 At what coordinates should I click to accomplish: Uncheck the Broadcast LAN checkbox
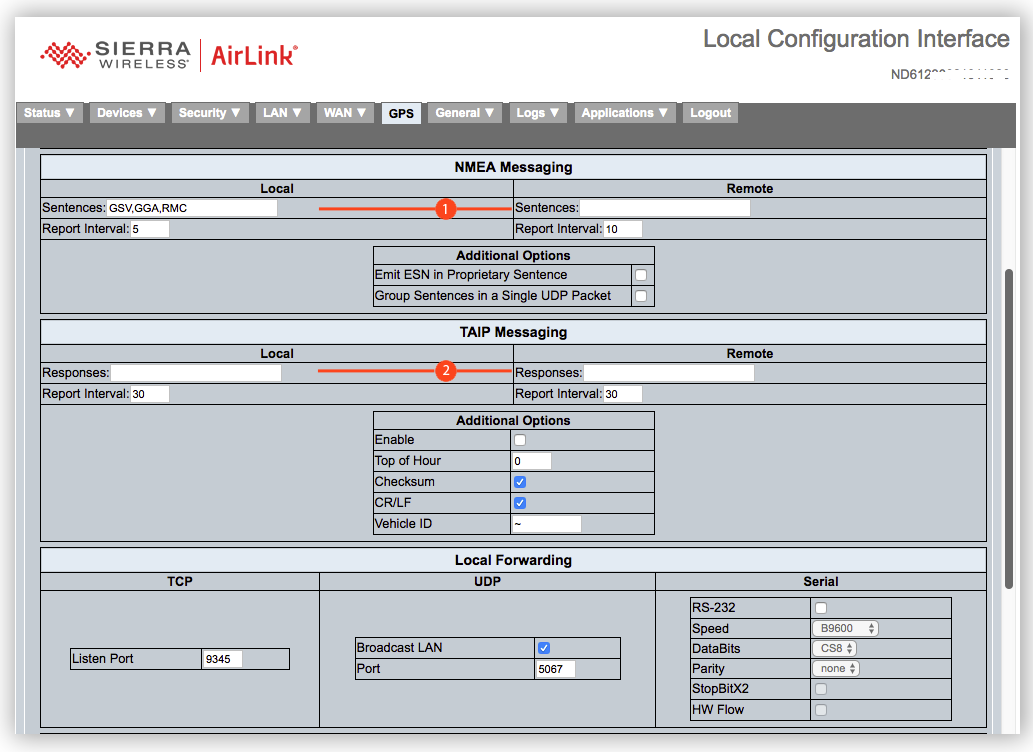click(544, 648)
